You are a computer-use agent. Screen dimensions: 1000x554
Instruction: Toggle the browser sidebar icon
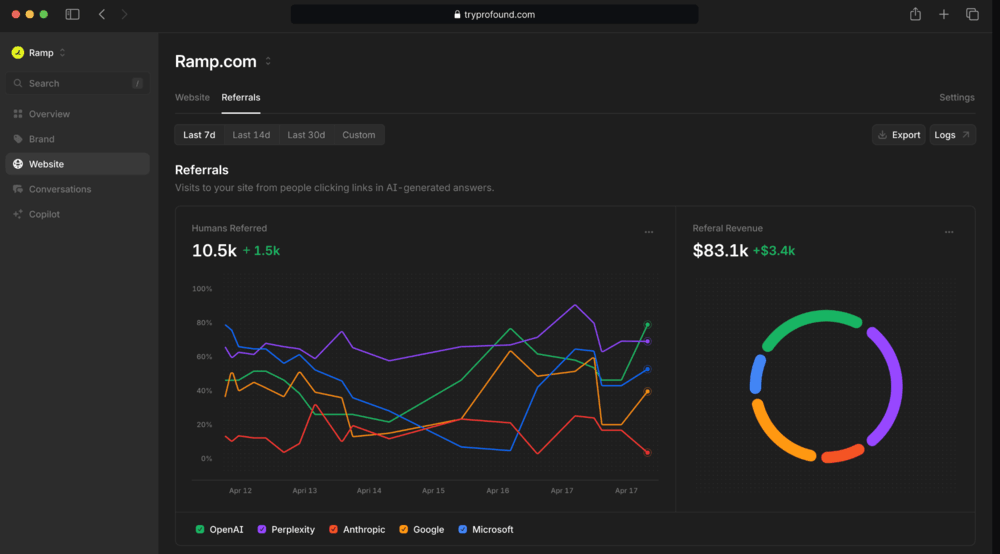click(x=72, y=14)
